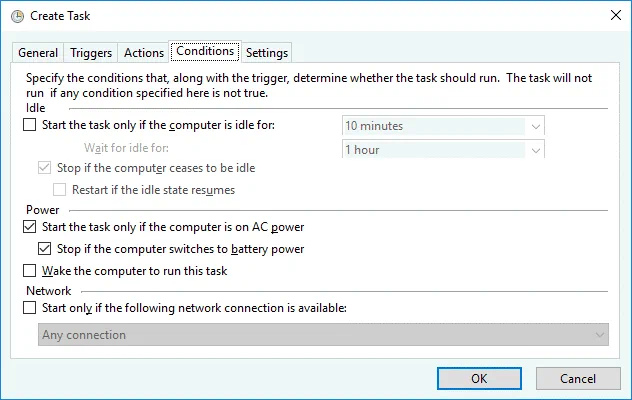Expand the 10 minutes idle duration dropdown

point(535,126)
